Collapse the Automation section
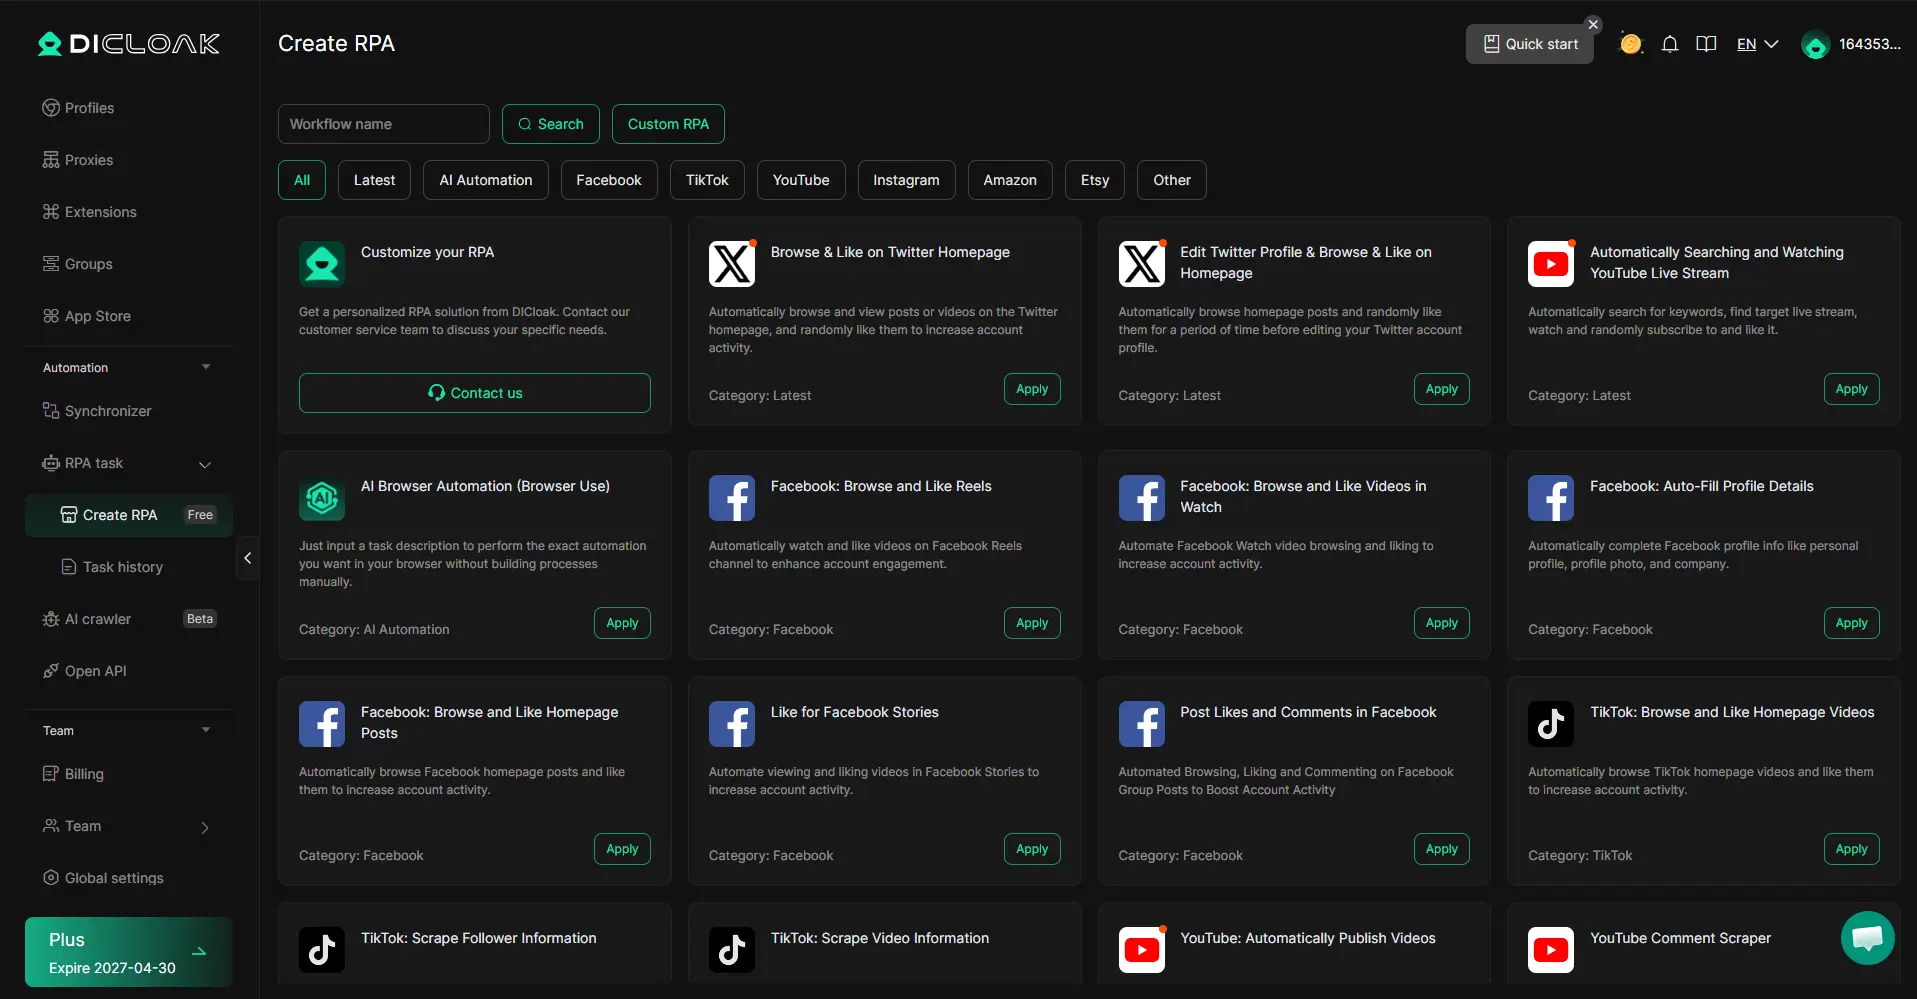 click(x=206, y=367)
